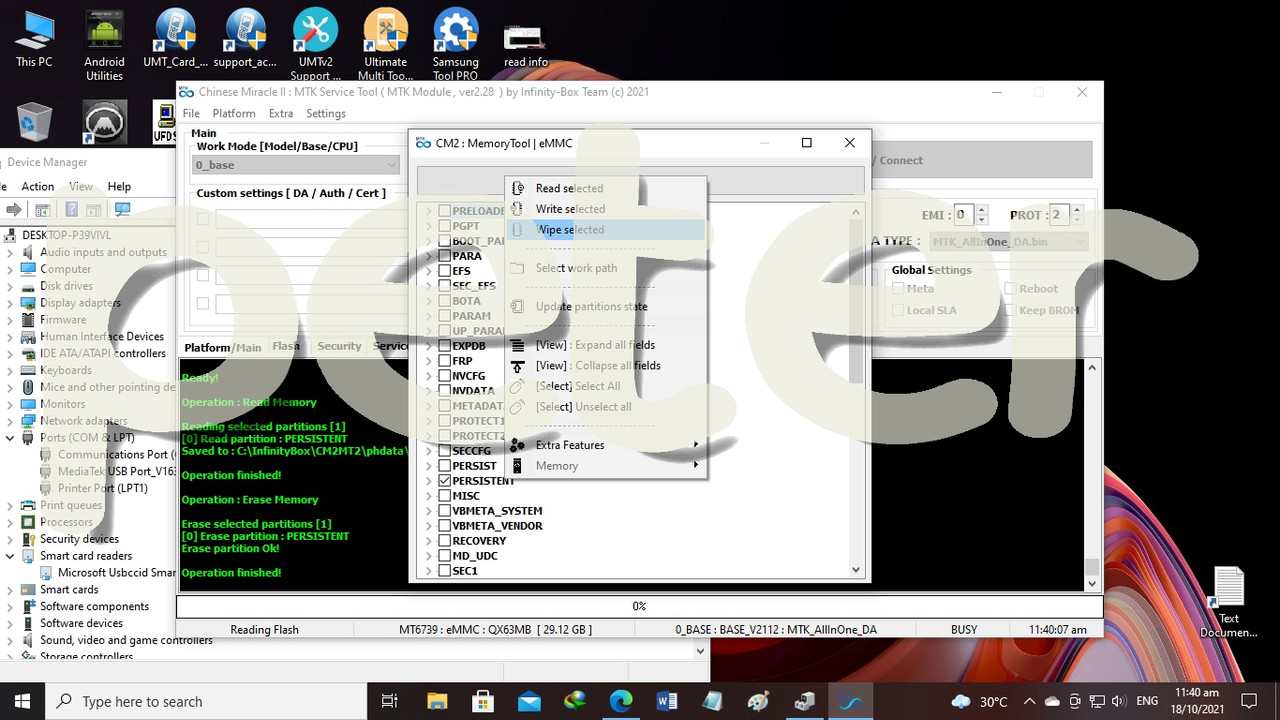Open Extra Features submenu

pos(606,445)
